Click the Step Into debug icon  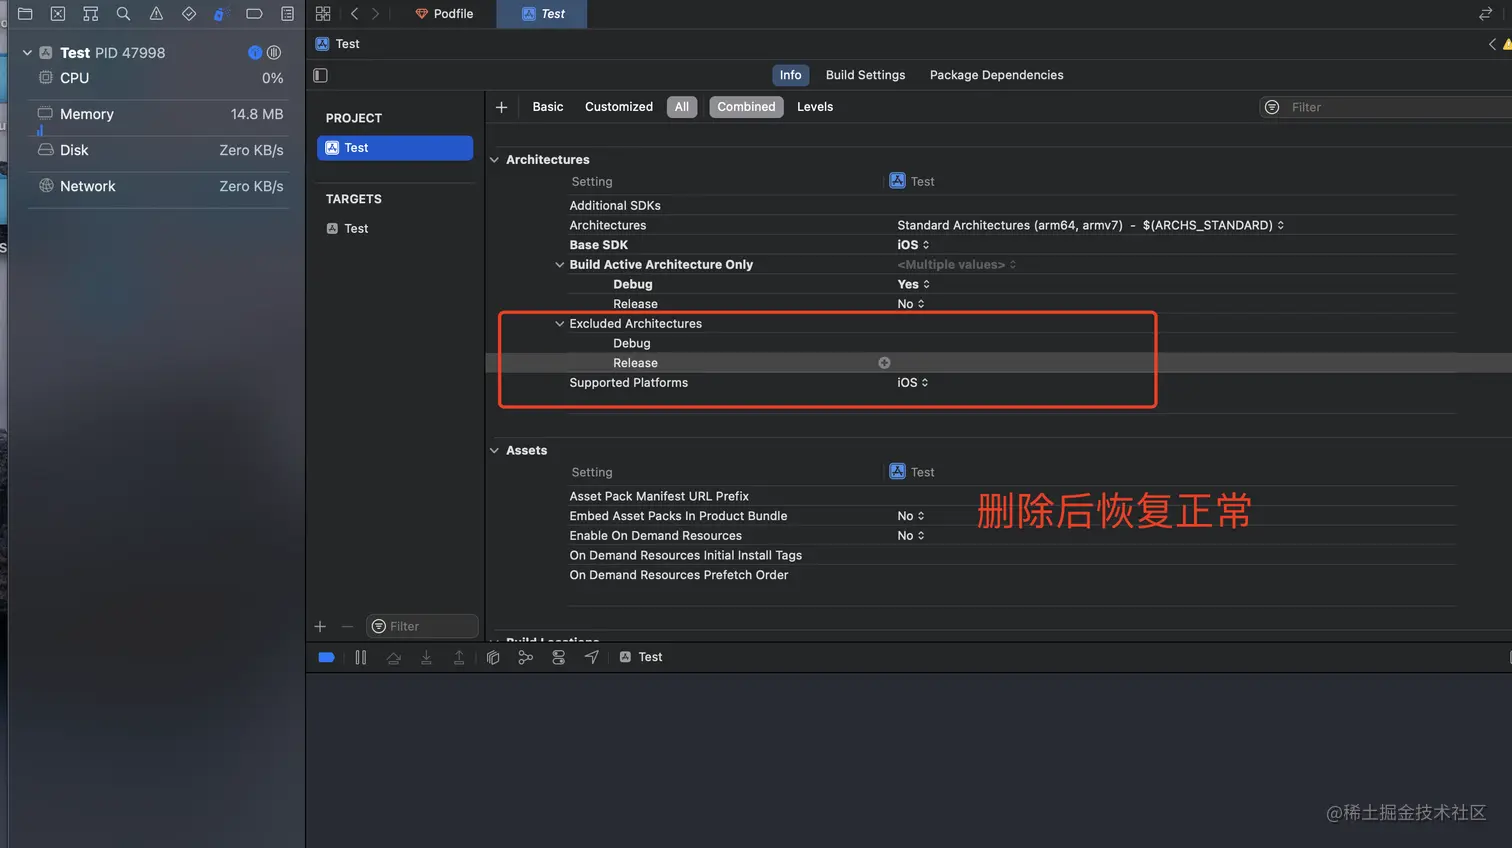426,657
